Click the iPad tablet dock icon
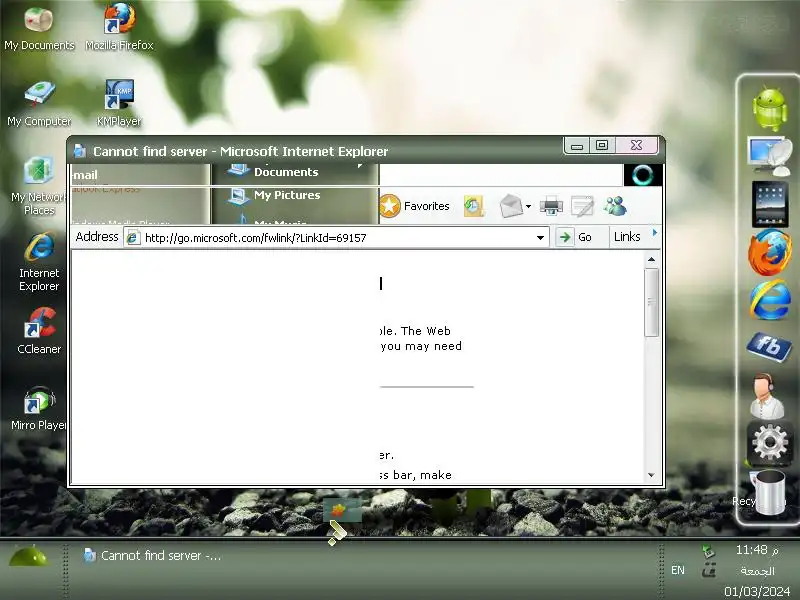This screenshot has width=800, height=600. (769, 204)
